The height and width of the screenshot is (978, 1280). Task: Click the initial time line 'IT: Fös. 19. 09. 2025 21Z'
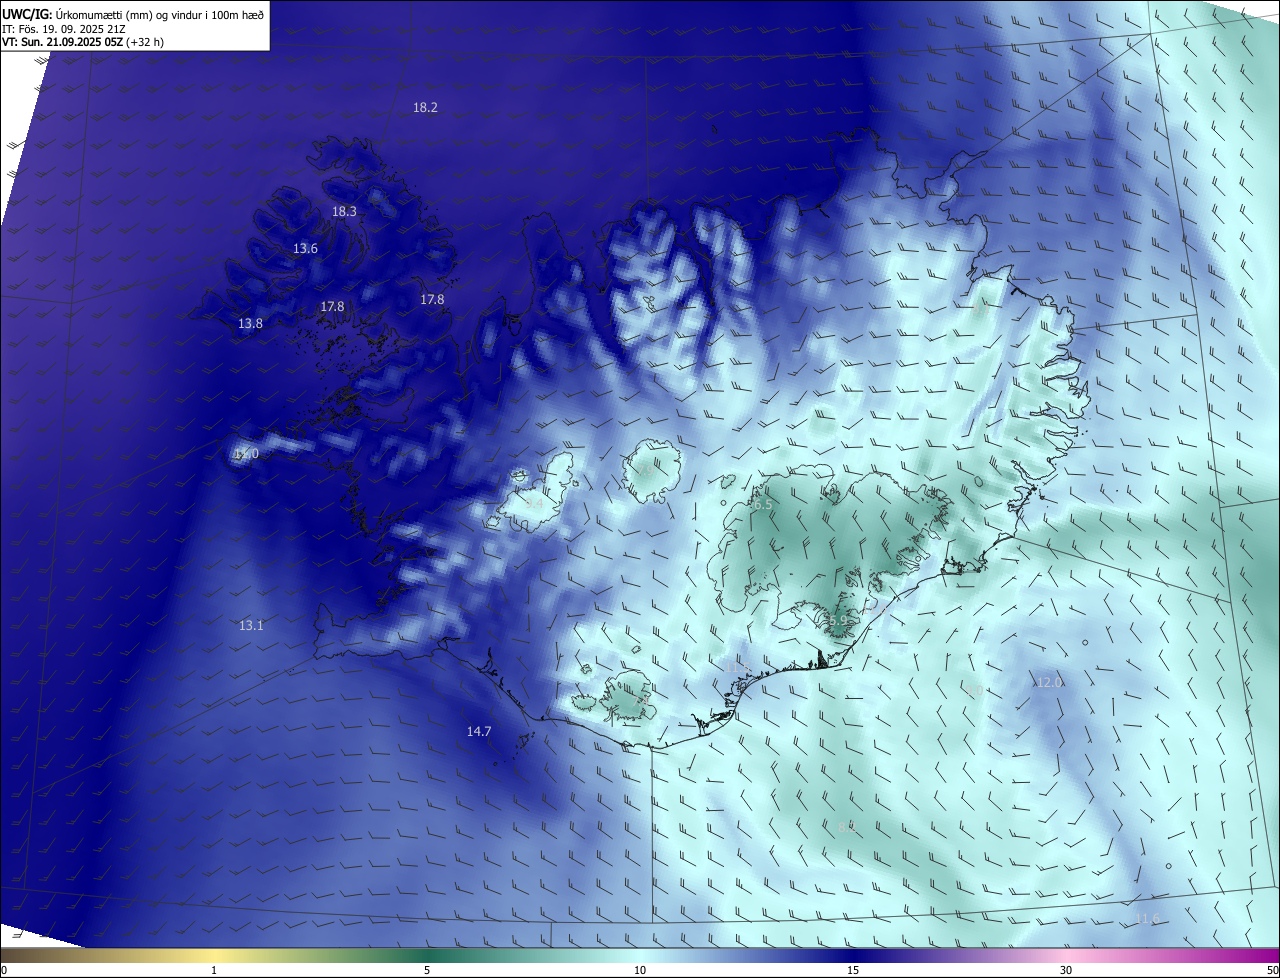(x=62, y=29)
